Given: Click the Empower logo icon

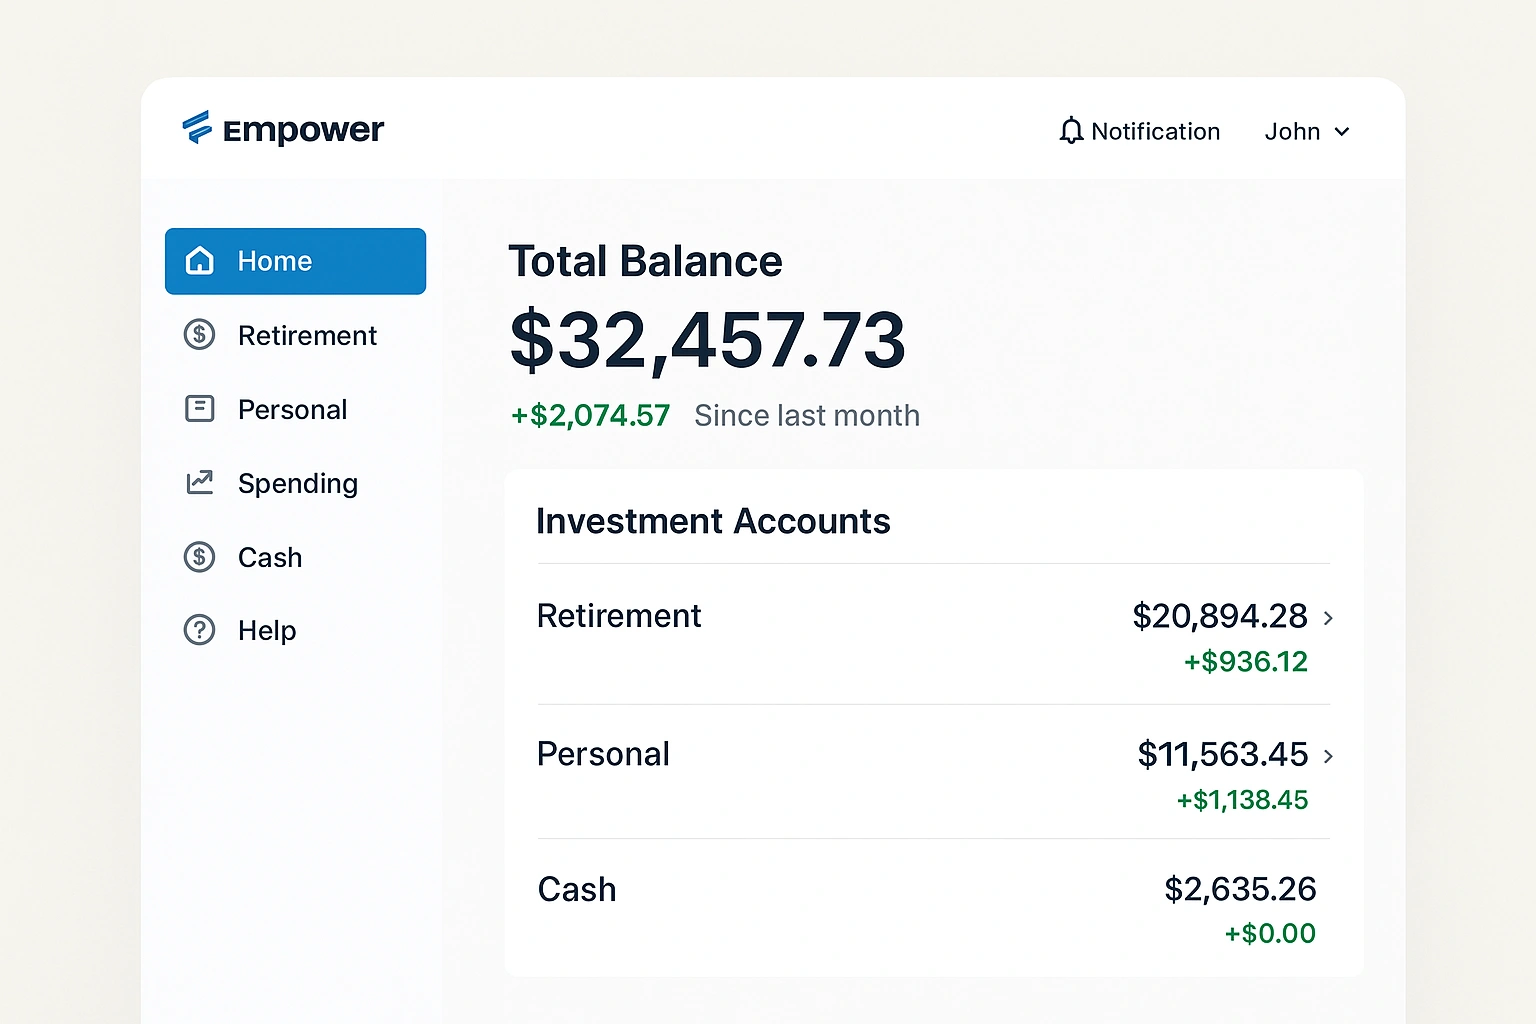Looking at the screenshot, I should tap(199, 129).
